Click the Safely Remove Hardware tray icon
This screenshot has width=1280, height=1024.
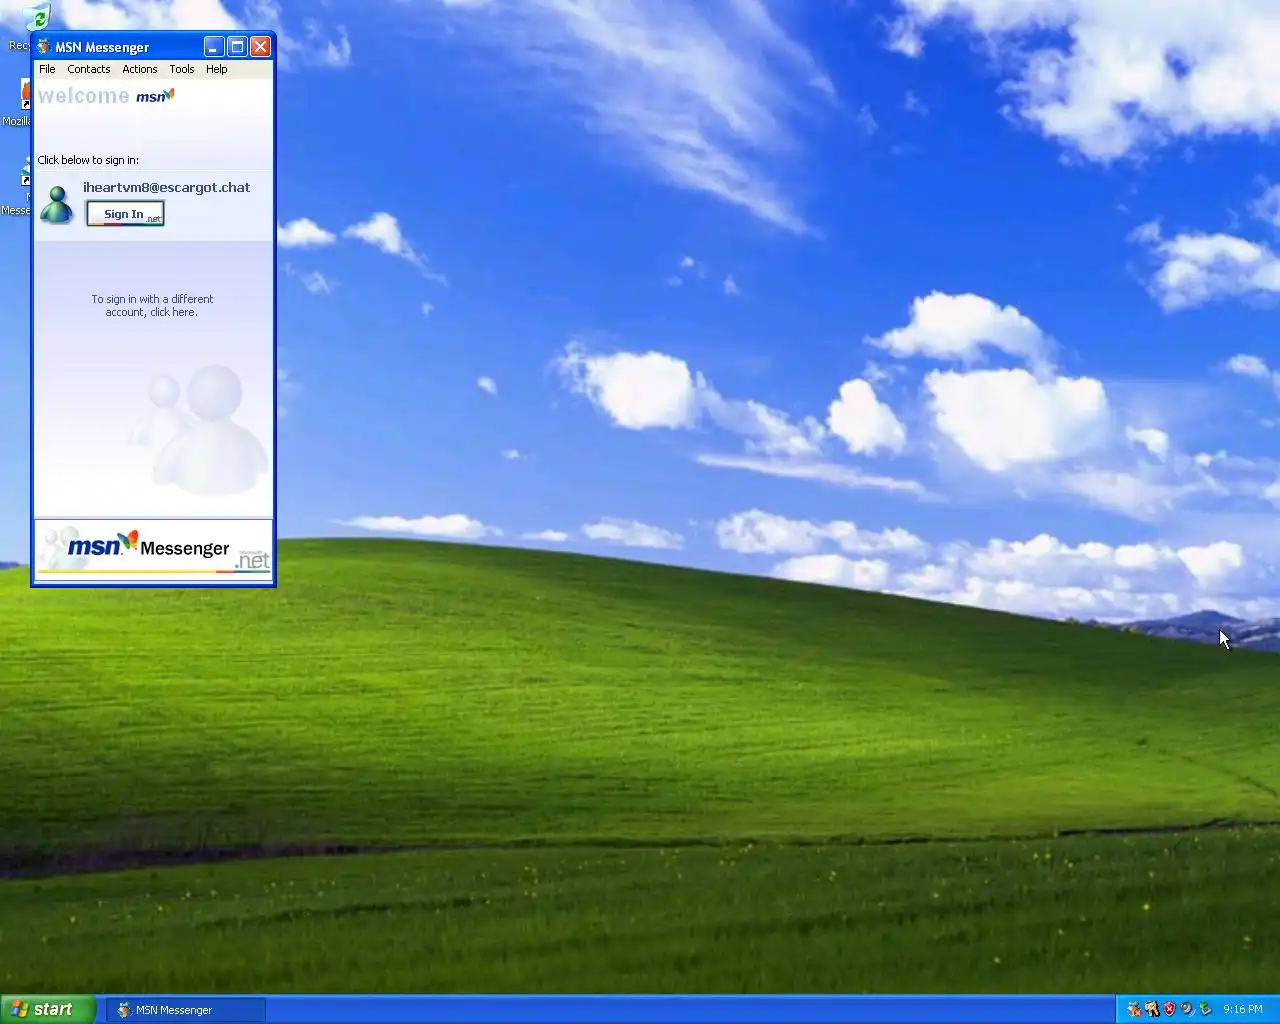(1205, 1009)
